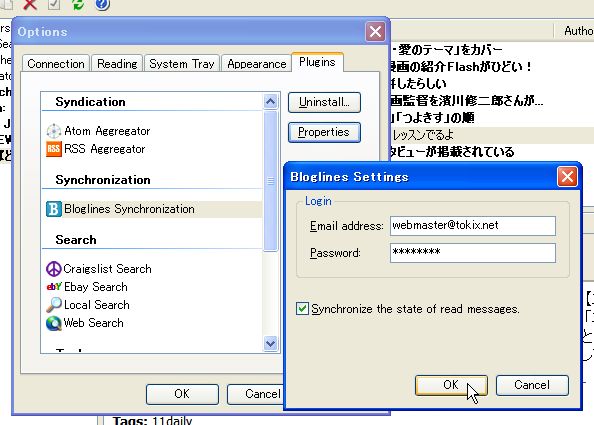Screen dimensions: 594x425
Task: Open the Appearance tab
Action: click(256, 64)
